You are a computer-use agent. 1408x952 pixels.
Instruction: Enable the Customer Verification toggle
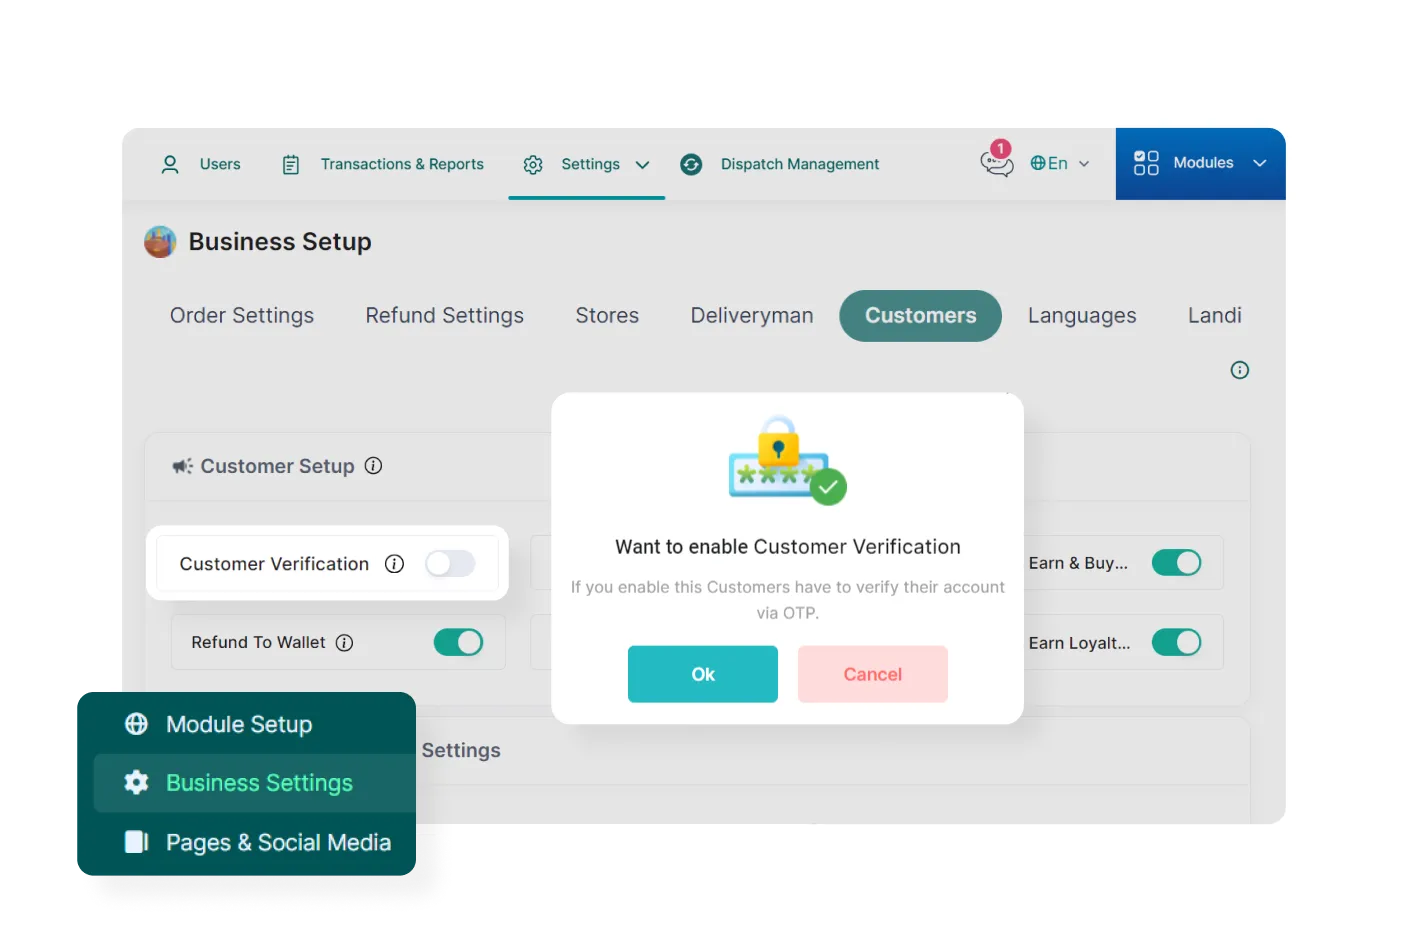[x=450, y=564]
